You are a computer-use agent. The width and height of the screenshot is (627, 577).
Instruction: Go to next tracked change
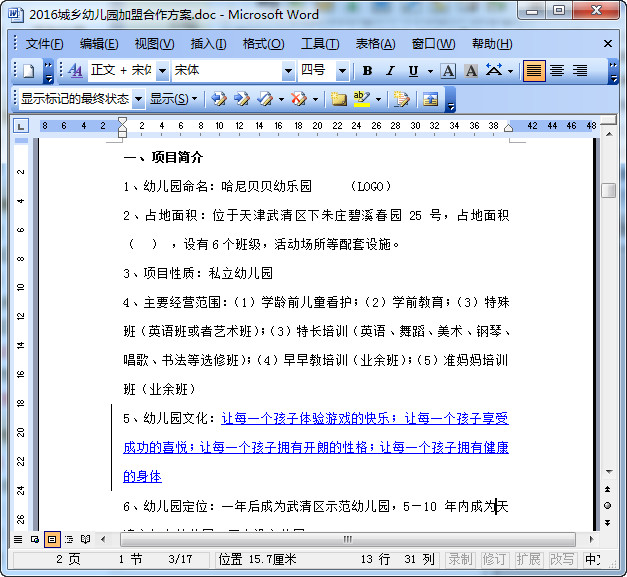pyautogui.click(x=242, y=98)
